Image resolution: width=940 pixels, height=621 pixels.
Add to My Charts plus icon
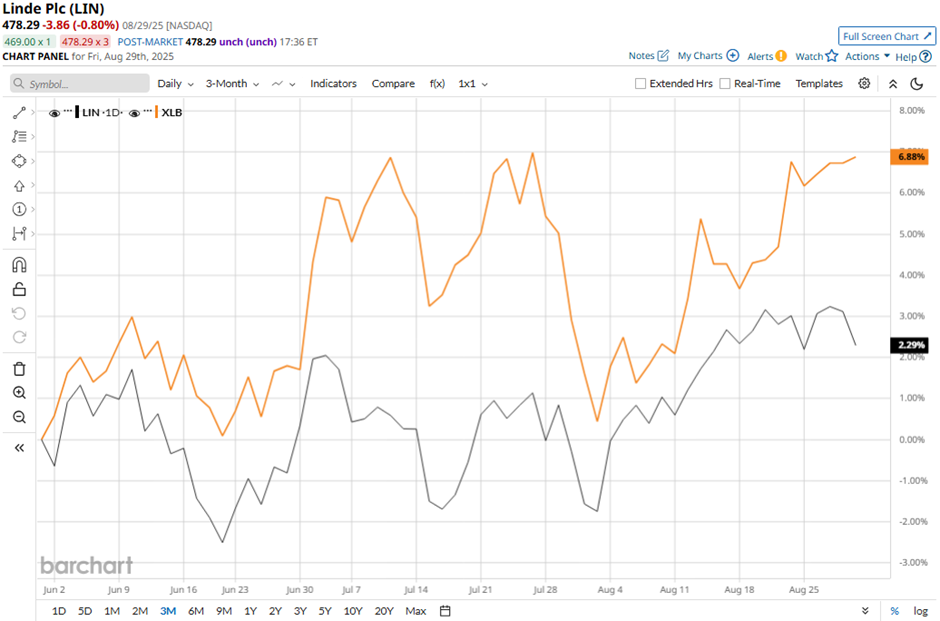point(733,56)
